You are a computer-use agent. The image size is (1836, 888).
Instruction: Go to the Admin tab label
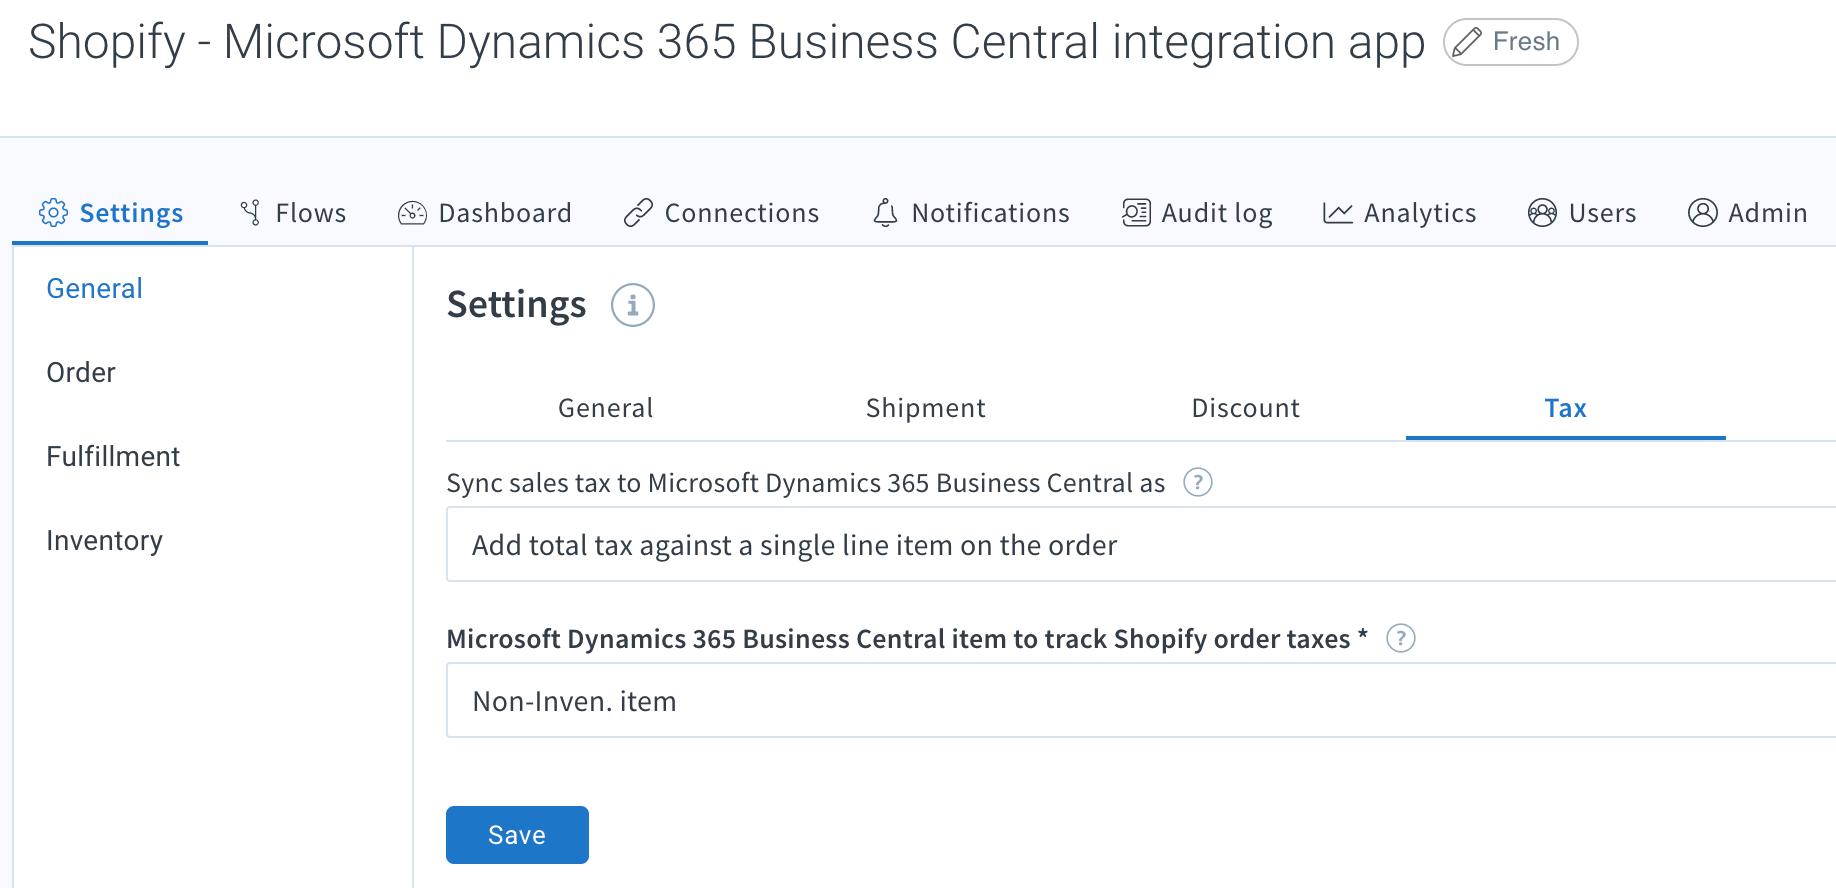point(1768,213)
